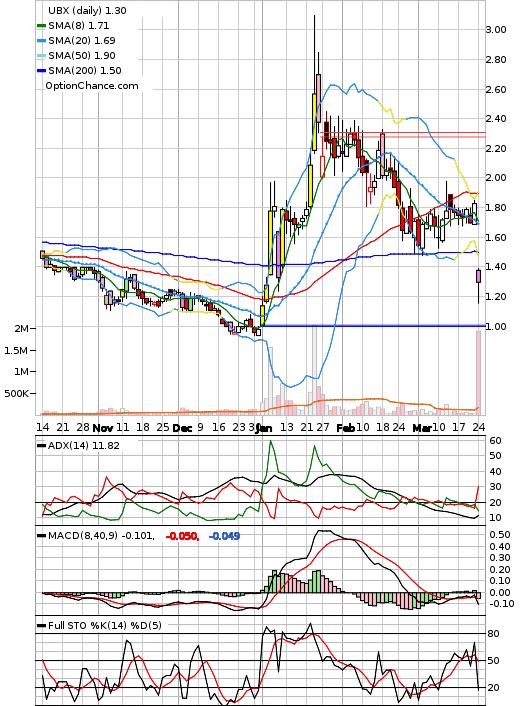The width and height of the screenshot is (526, 706).
Task: Click the red -0.050 MACD value
Action: click(182, 536)
